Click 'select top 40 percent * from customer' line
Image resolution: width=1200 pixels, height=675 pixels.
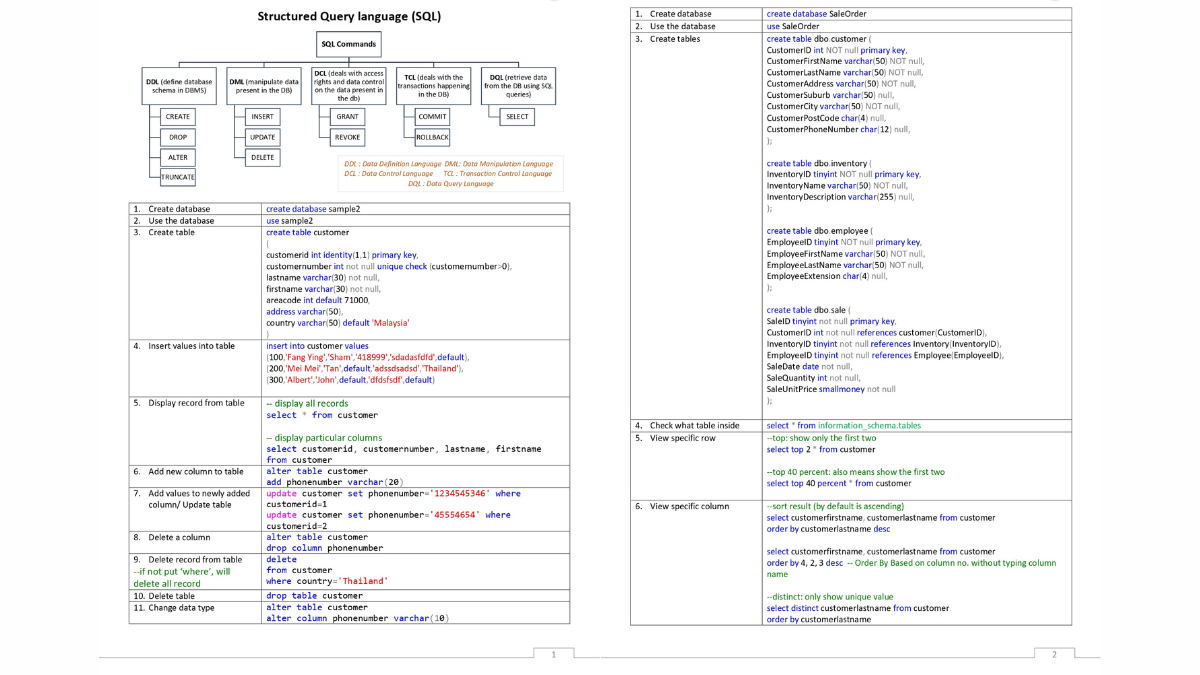coord(839,483)
